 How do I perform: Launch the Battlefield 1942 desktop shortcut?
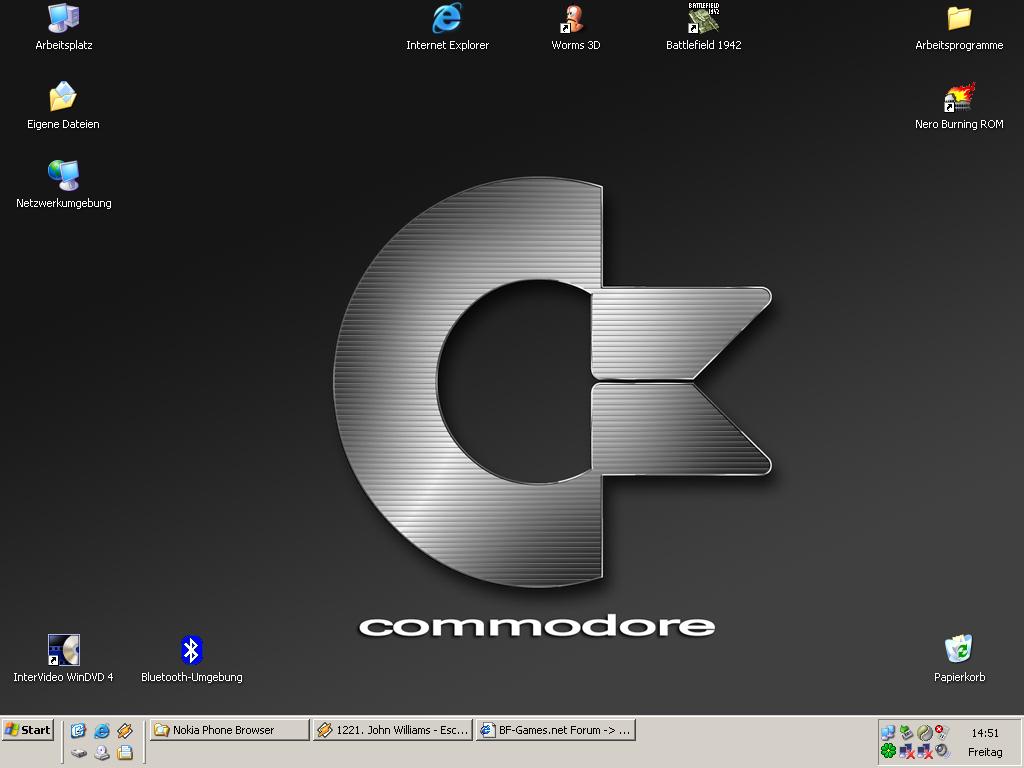coord(703,27)
